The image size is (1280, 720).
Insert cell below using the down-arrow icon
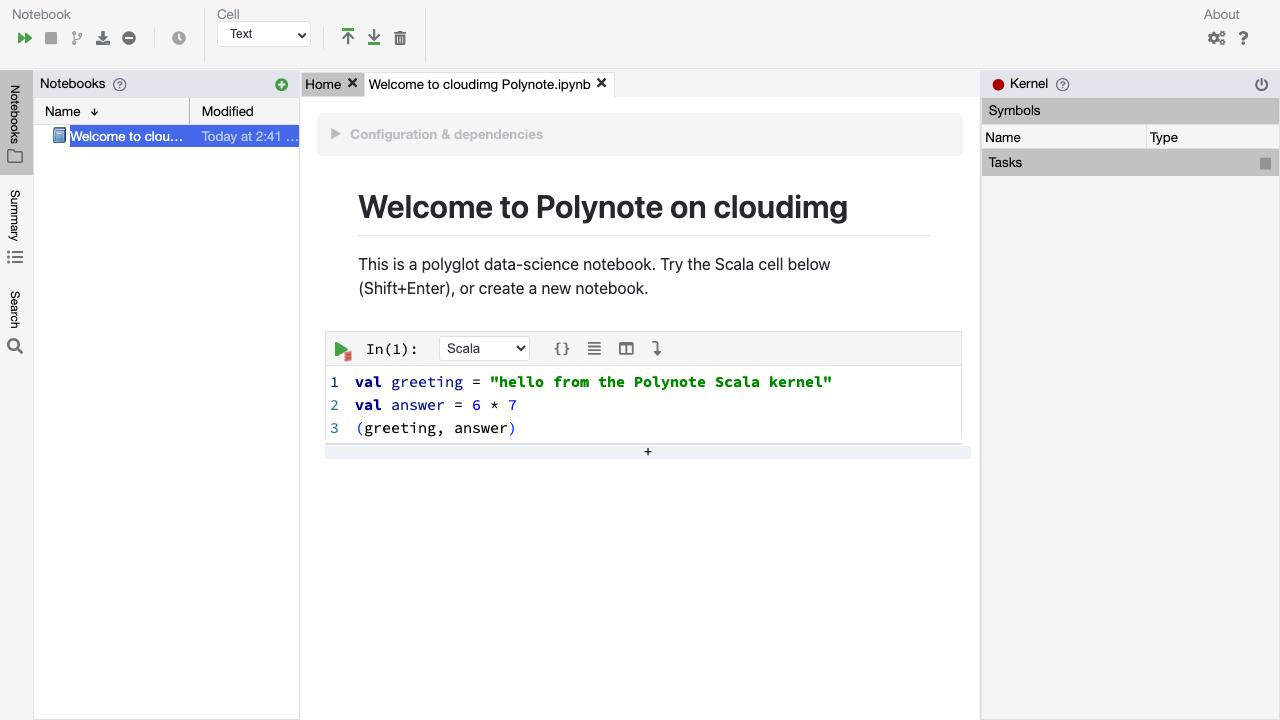coord(374,37)
